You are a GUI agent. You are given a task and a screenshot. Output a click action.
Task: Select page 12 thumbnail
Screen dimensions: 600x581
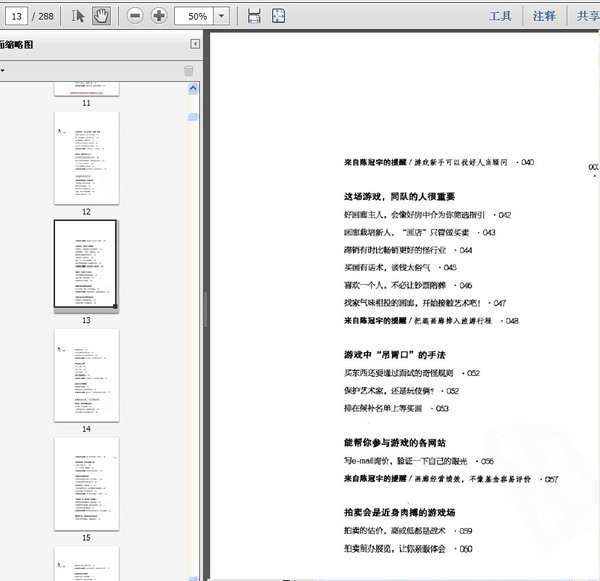86,158
